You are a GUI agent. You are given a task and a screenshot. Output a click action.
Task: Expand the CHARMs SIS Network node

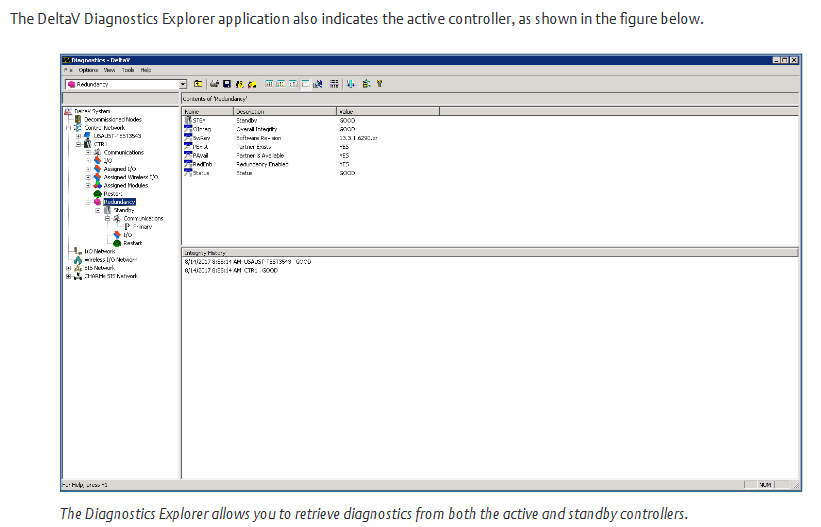[68, 276]
